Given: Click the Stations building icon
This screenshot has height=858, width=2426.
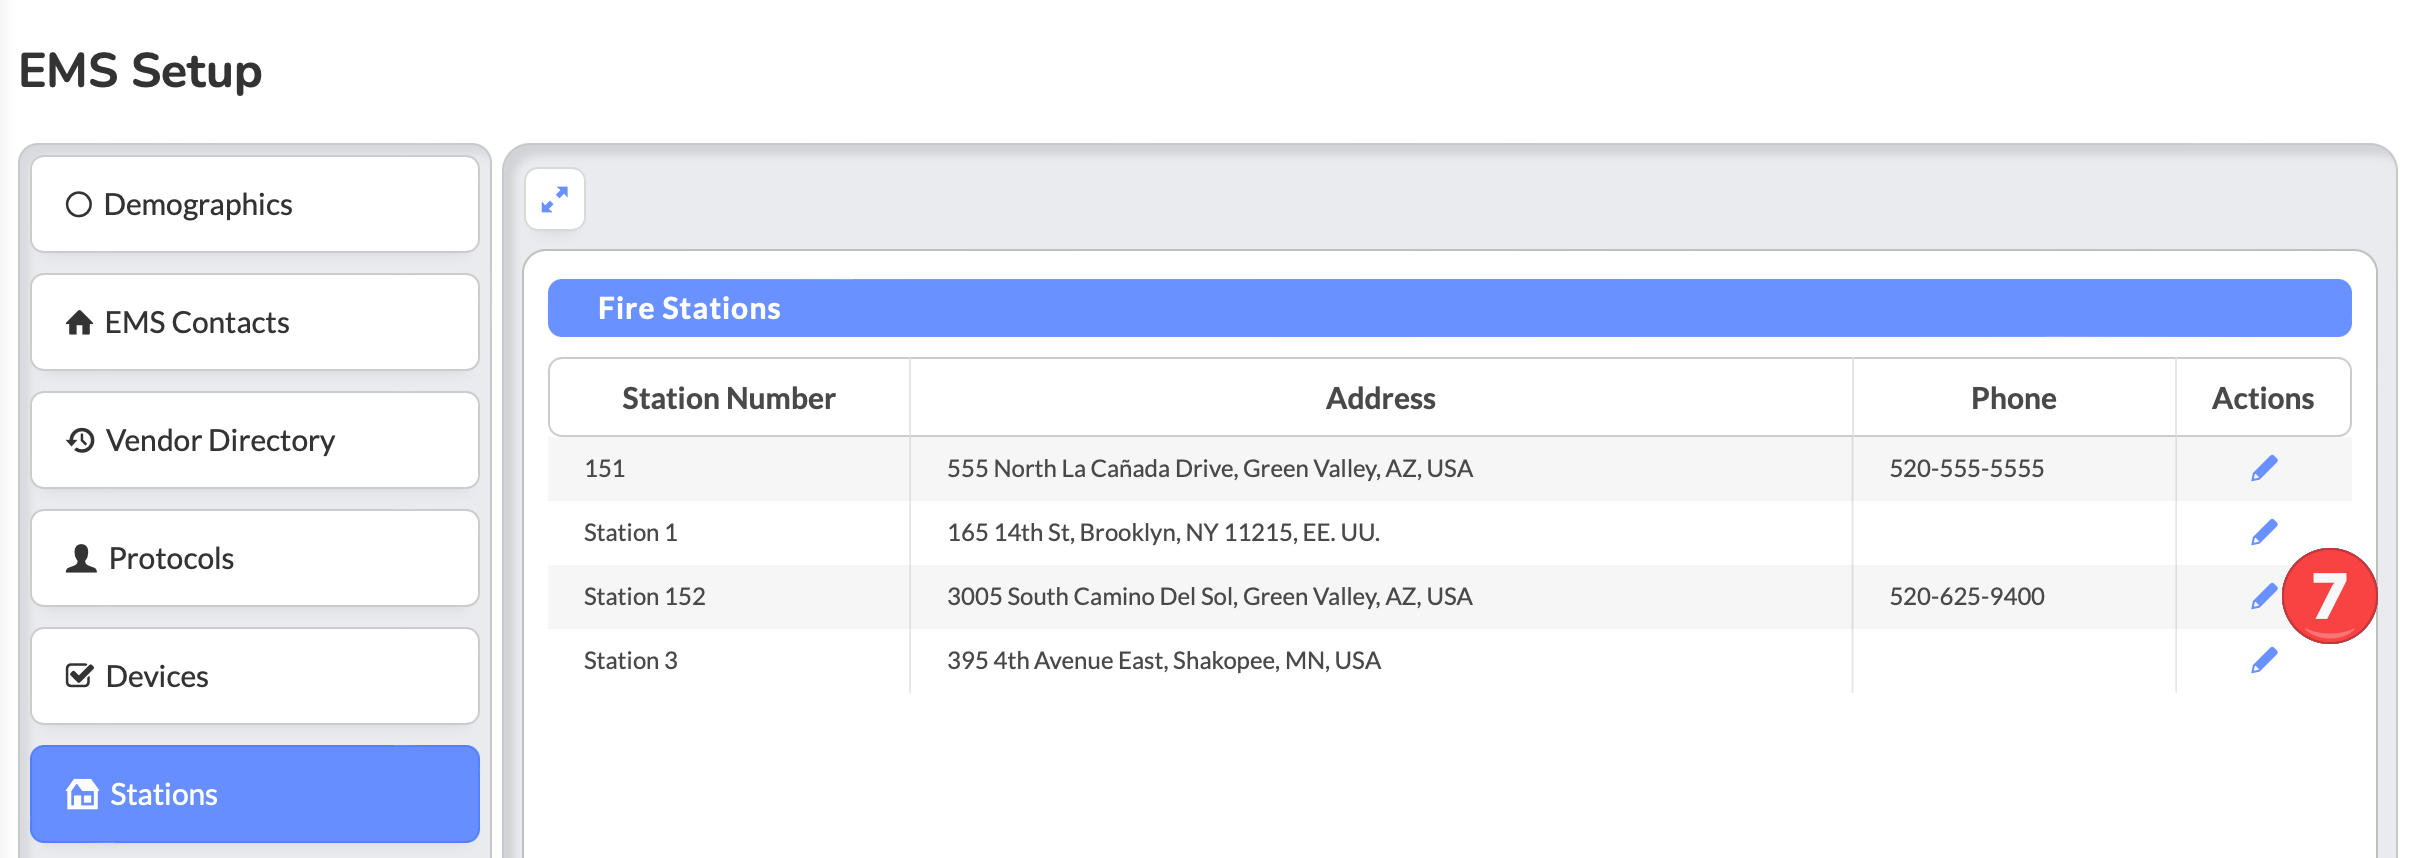Looking at the screenshot, I should coord(82,794).
